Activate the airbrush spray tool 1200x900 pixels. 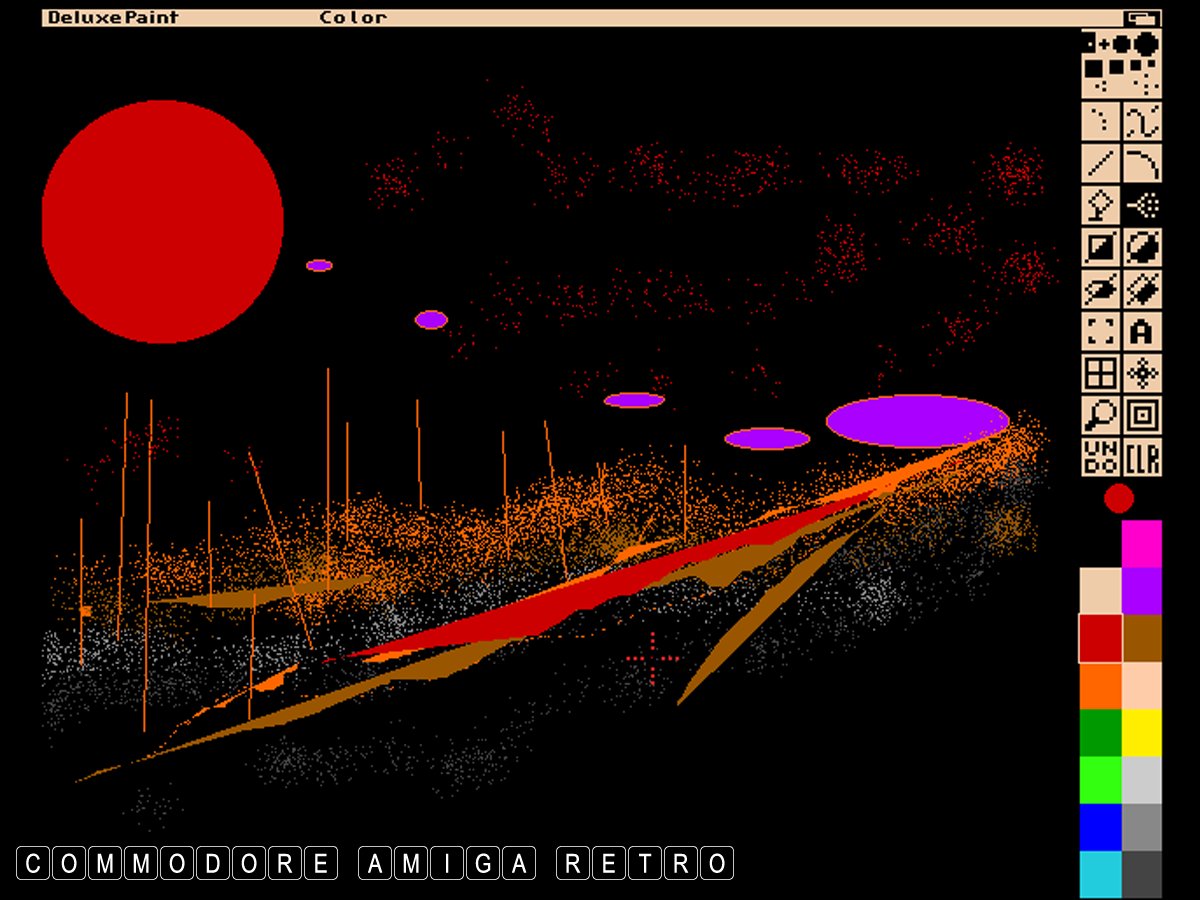1142,206
